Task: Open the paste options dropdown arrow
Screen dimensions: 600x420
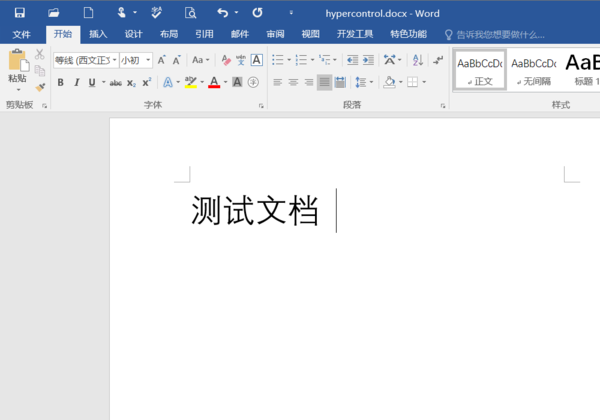Action: coord(18,90)
